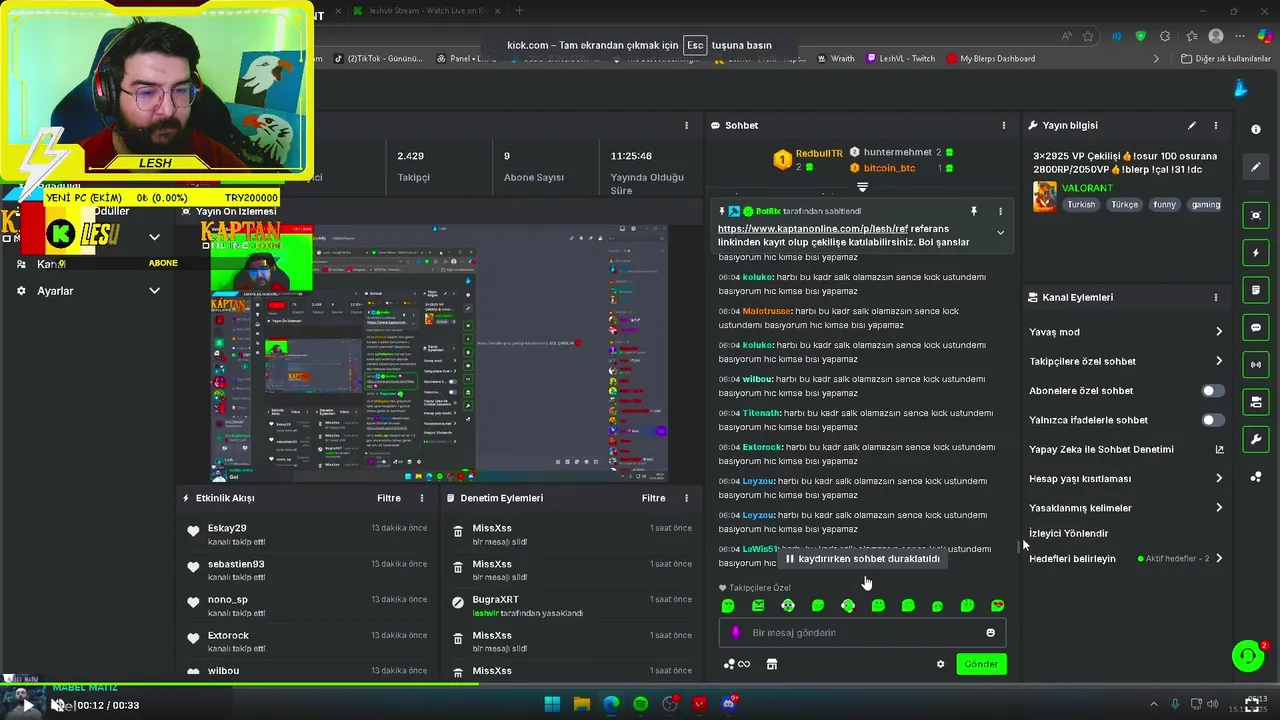Open the info icon in the right sidebar

tap(1256, 130)
